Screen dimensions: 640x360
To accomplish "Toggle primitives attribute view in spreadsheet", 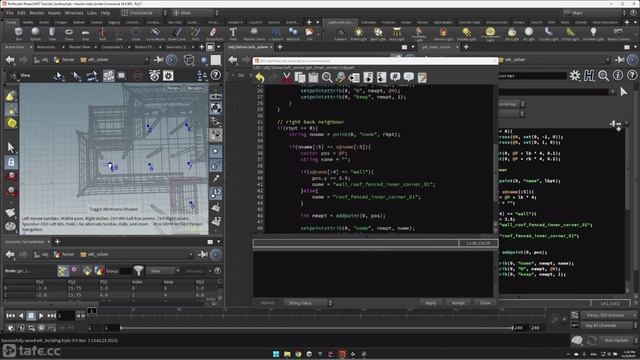I will [x=87, y=271].
